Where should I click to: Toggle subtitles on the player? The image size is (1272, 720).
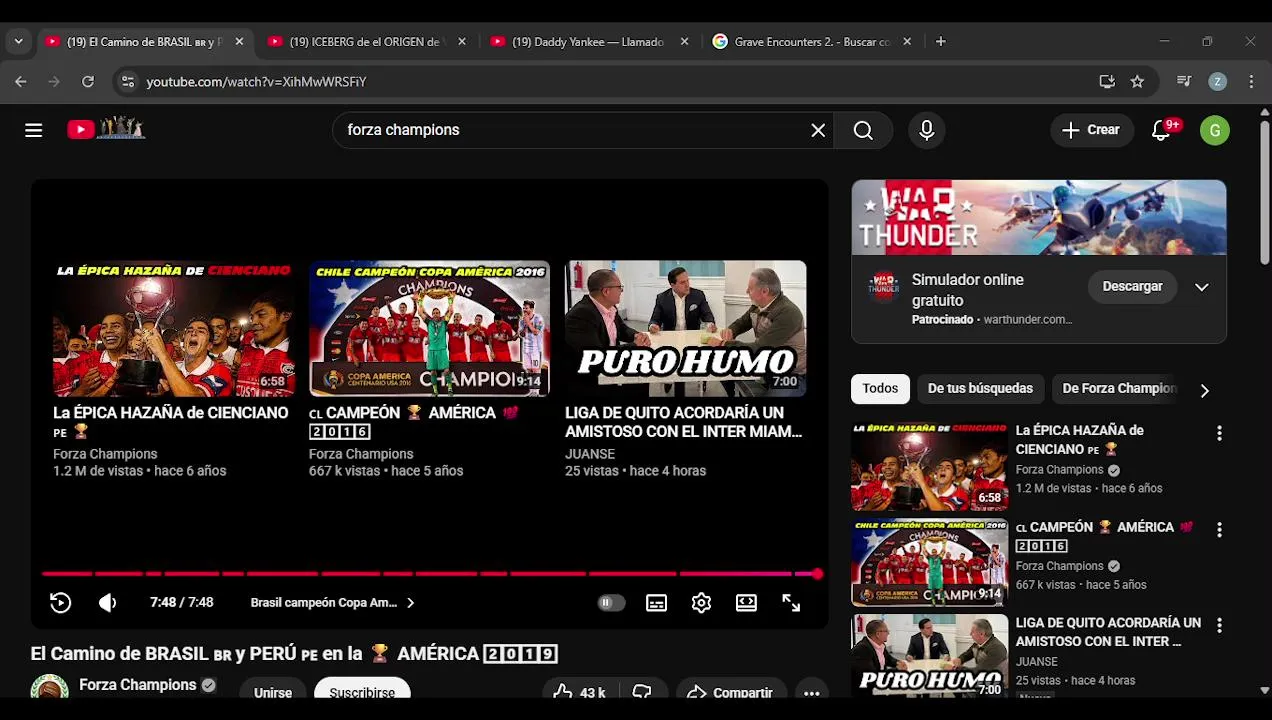(x=656, y=603)
